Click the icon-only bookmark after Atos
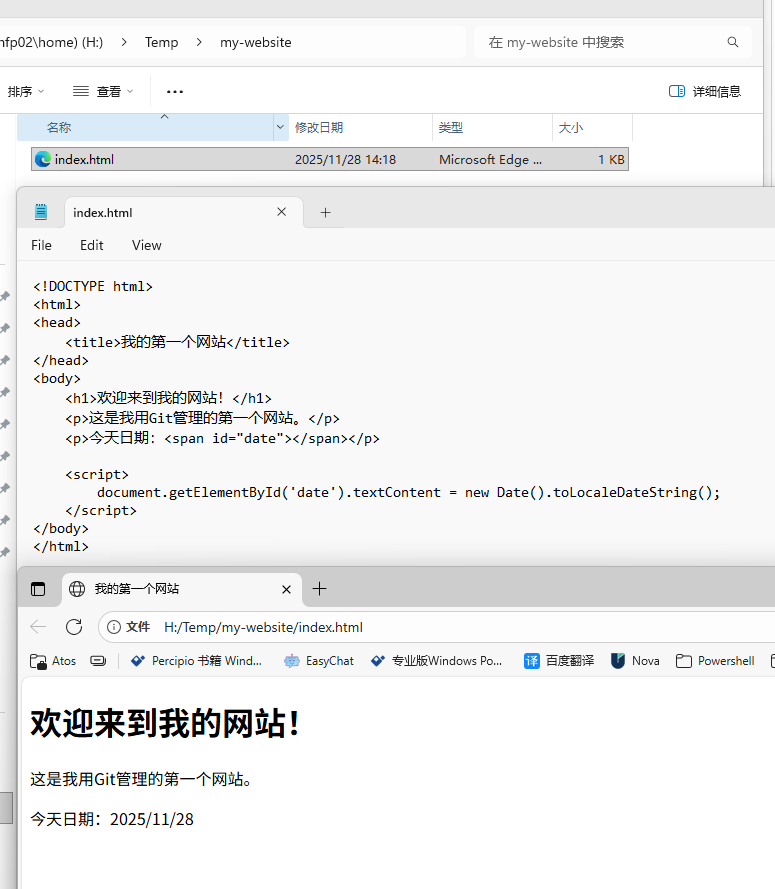The image size is (775, 889). [98, 661]
